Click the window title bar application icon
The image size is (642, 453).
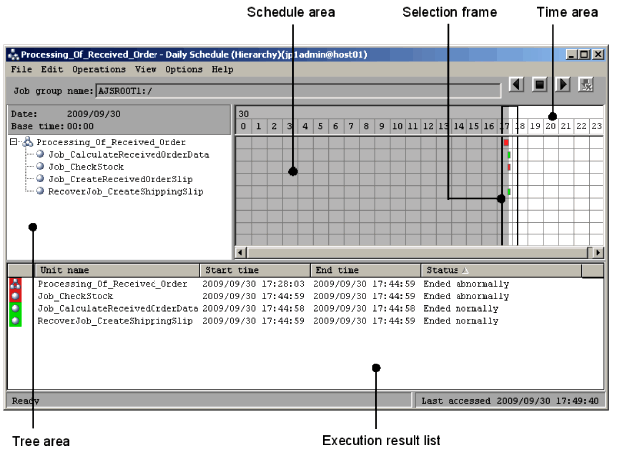pos(14,54)
